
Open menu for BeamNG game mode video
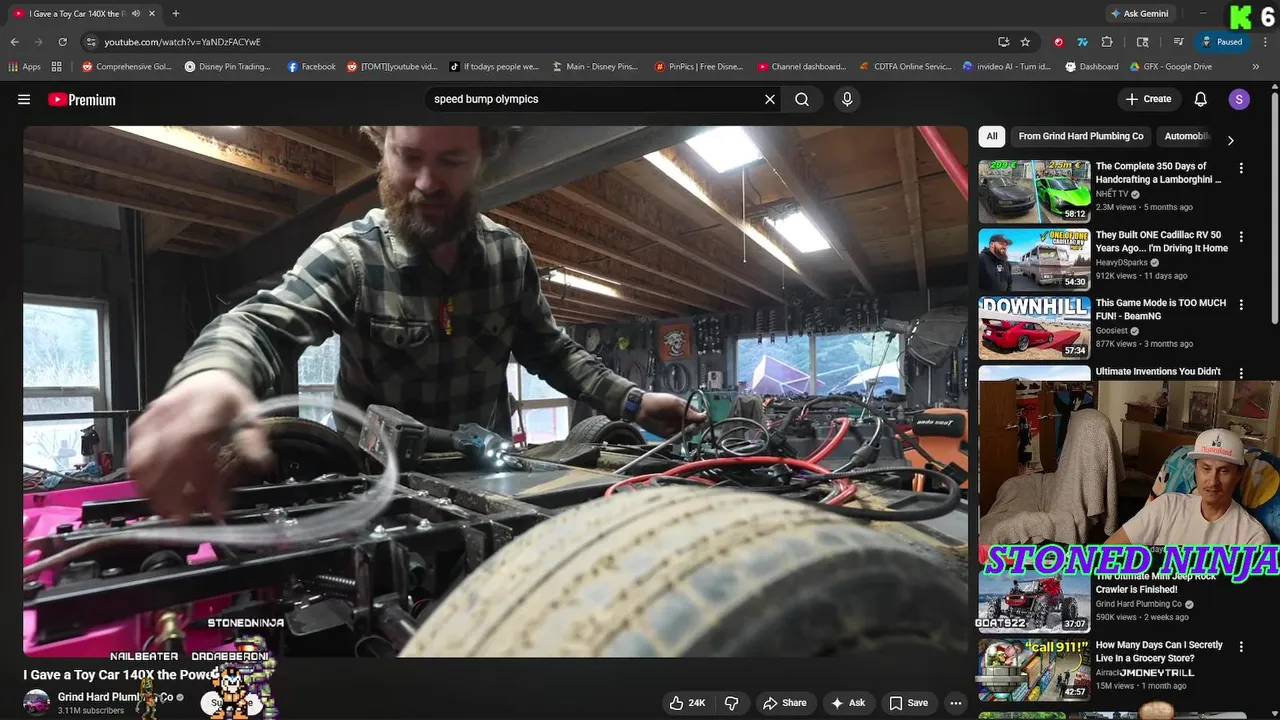coord(1241,305)
